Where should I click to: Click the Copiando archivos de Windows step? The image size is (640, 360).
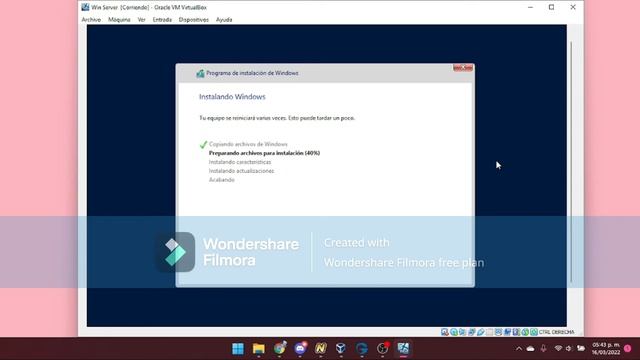(x=248, y=144)
